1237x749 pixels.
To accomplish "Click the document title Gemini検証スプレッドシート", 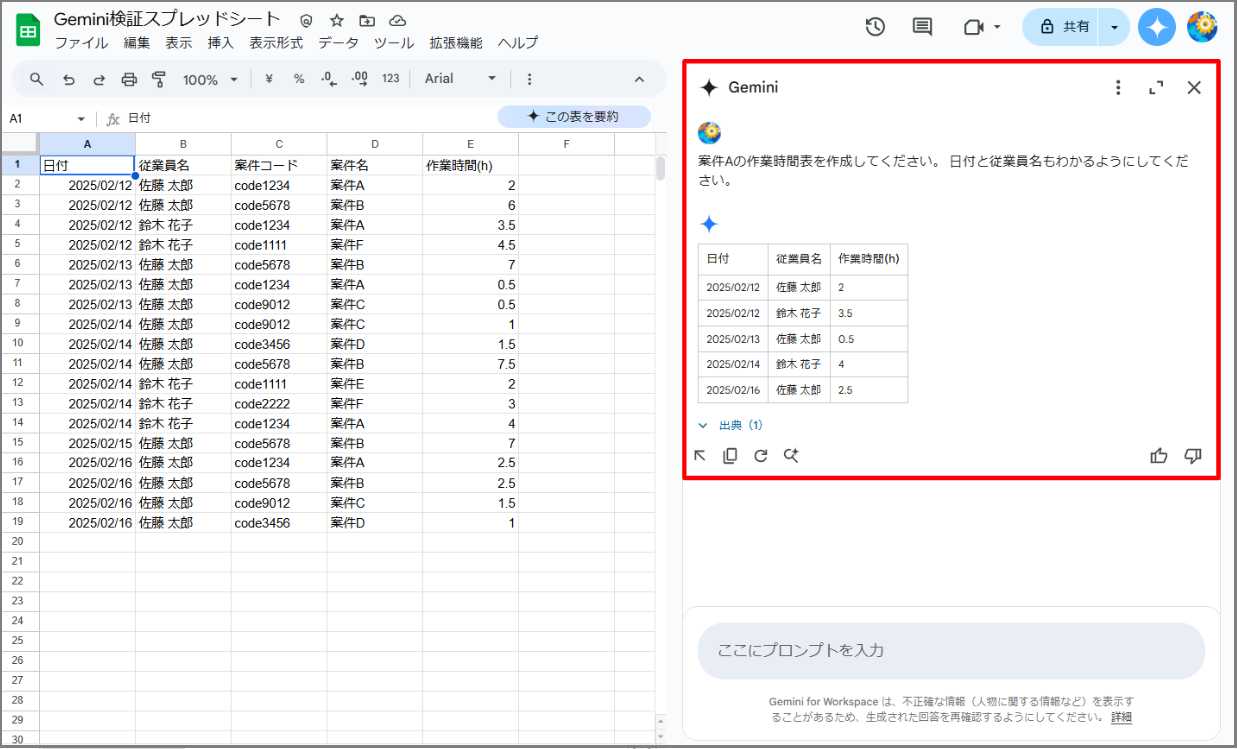I will click(x=167, y=20).
